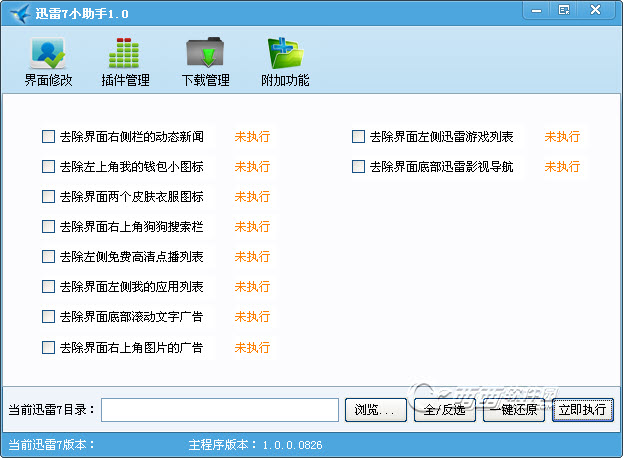
Task: Click 未执行 status beside 高清点播列表 option
Action: (x=252, y=257)
